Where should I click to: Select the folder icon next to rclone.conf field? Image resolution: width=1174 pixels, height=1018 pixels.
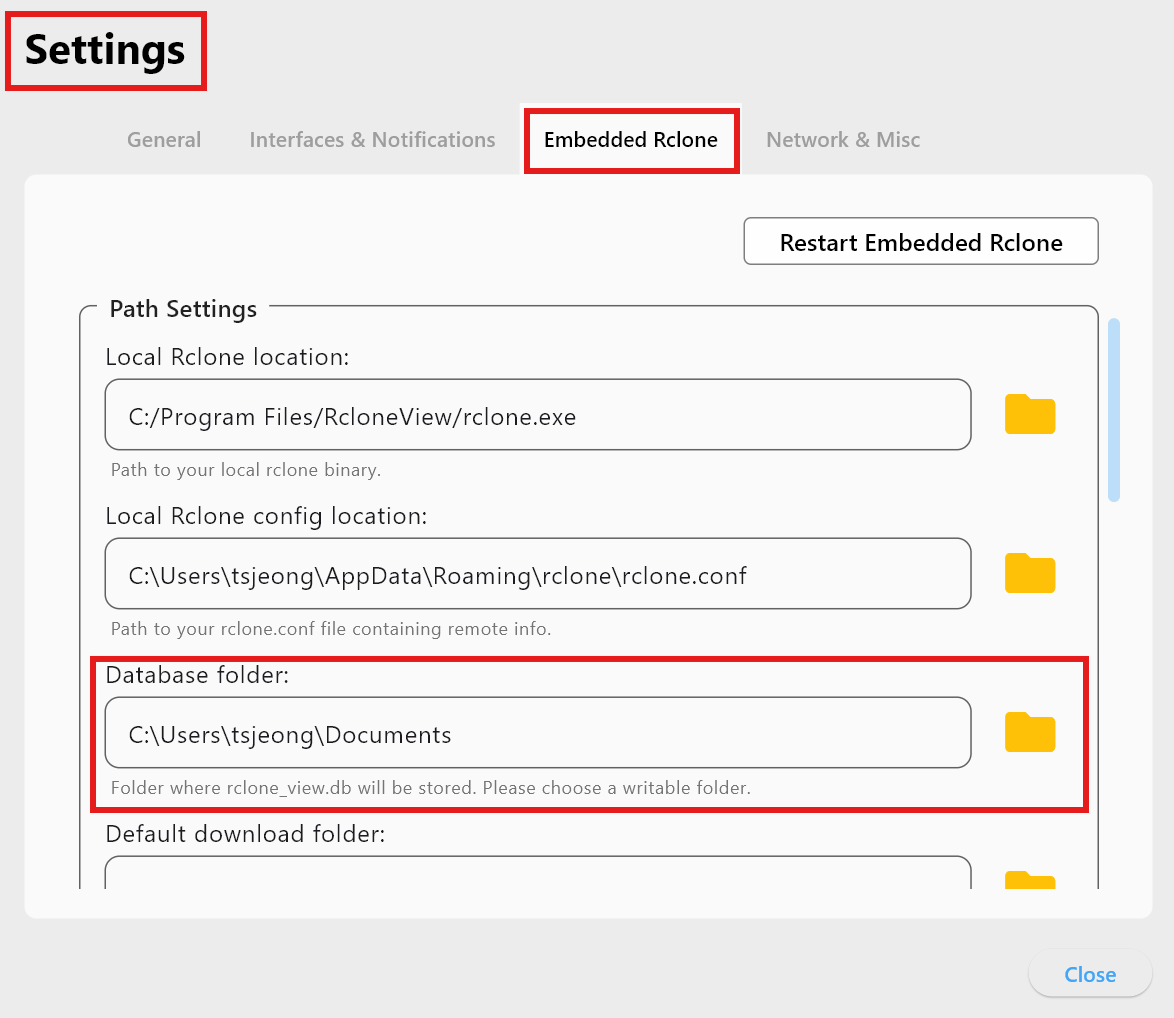1029,573
